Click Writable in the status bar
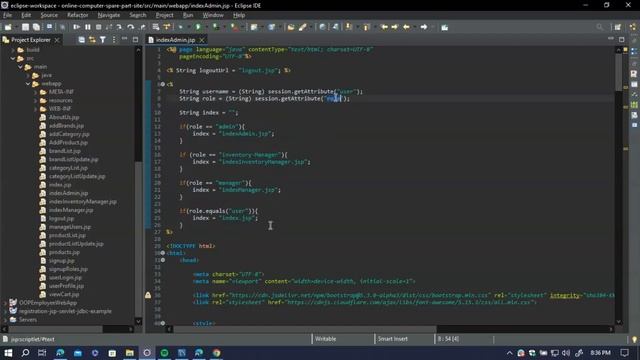The height and width of the screenshot is (360, 640). [326, 339]
